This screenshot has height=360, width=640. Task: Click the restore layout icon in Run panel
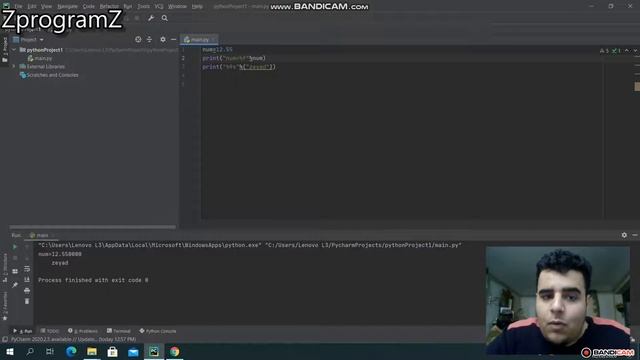[15, 271]
